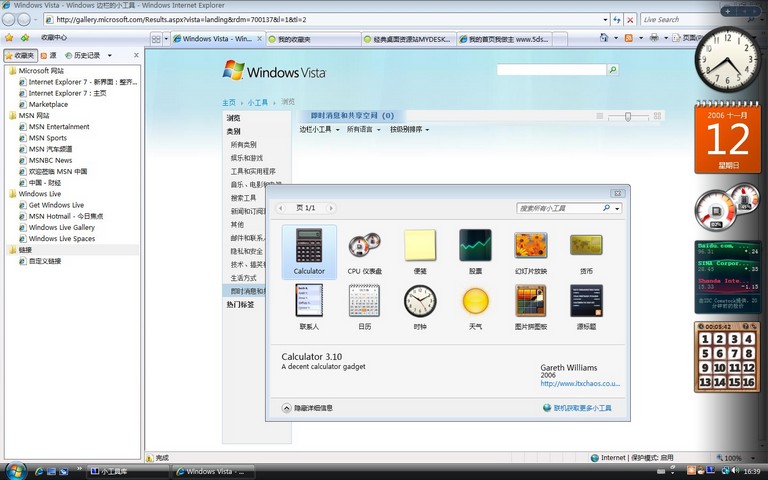Click the Start orb button
768x480 pixels.
coord(15,471)
